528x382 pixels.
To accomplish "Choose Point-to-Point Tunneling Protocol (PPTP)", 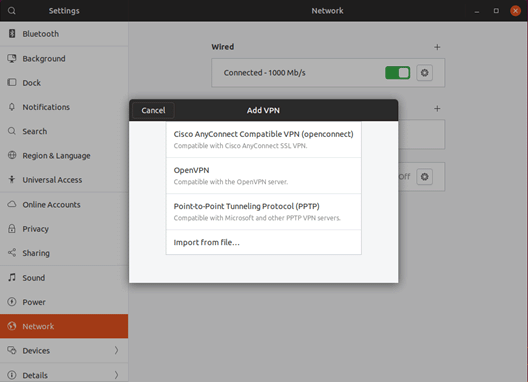I will point(264,212).
